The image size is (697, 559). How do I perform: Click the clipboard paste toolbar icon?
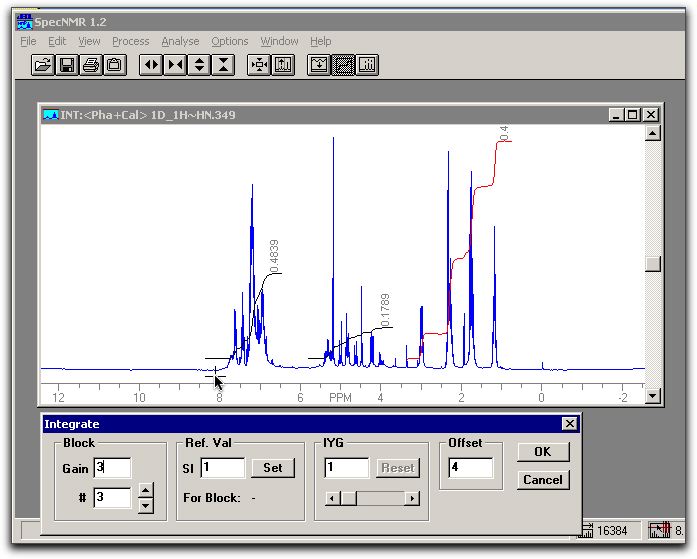pos(115,65)
